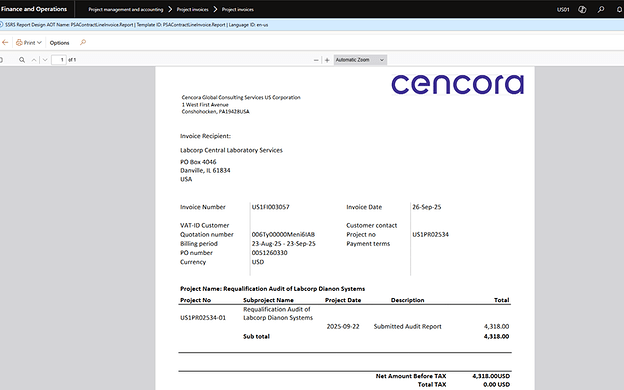Open the Automatic Zoom dropdown
This screenshot has width=624, height=390.
coord(360,60)
